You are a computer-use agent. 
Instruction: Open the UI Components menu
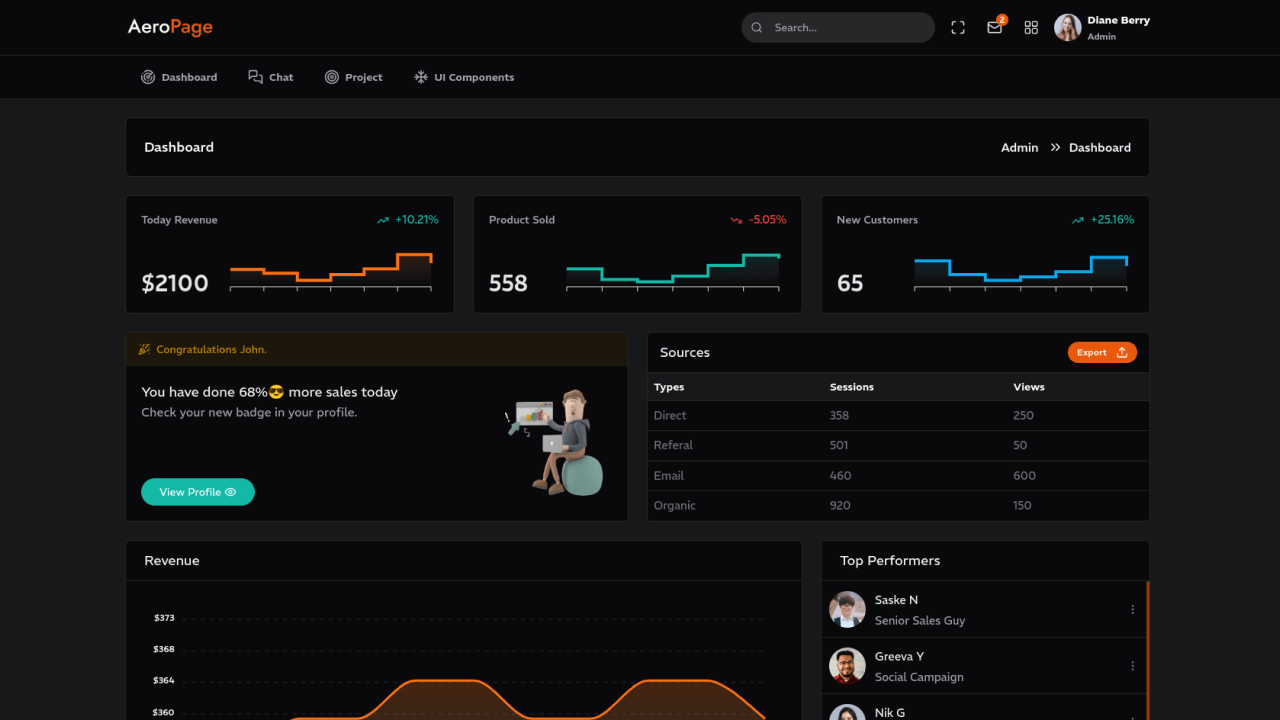tap(473, 77)
